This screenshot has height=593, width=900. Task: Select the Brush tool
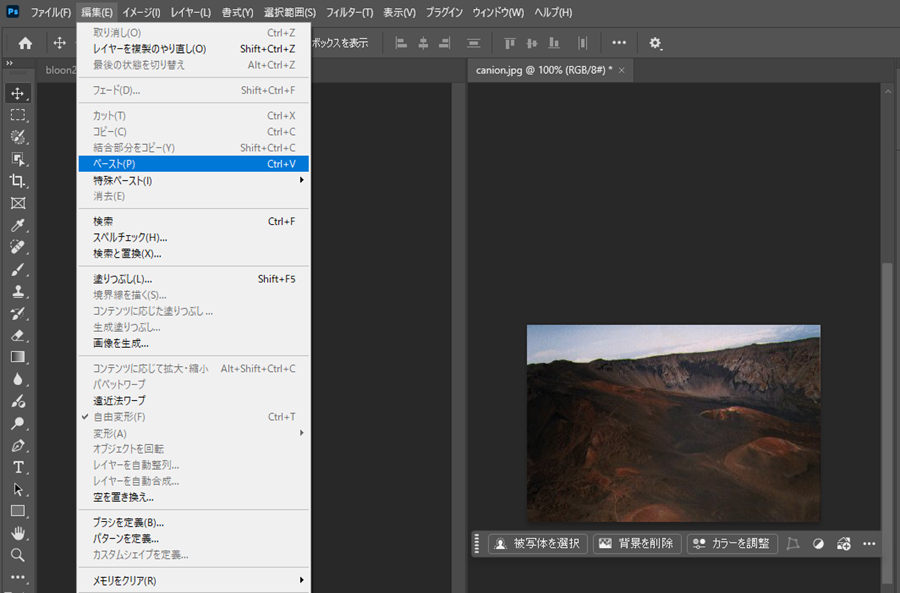click(x=18, y=269)
